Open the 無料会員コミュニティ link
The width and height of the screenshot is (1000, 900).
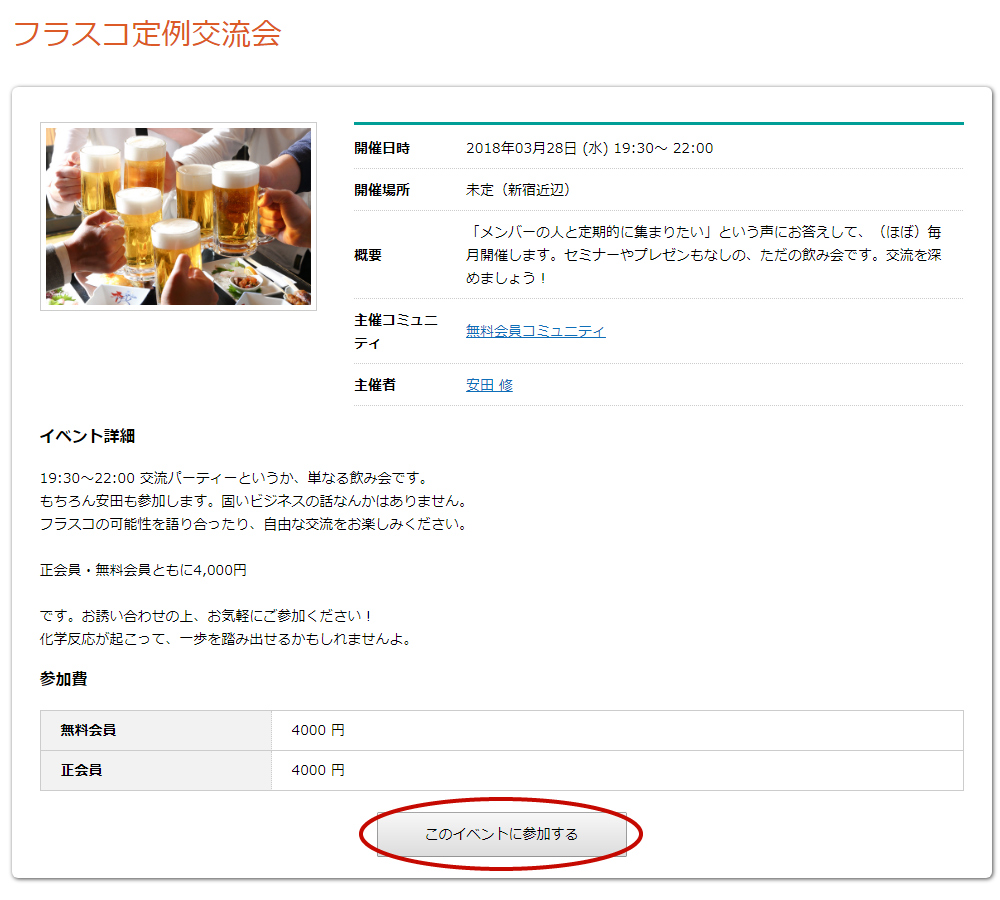click(x=536, y=331)
